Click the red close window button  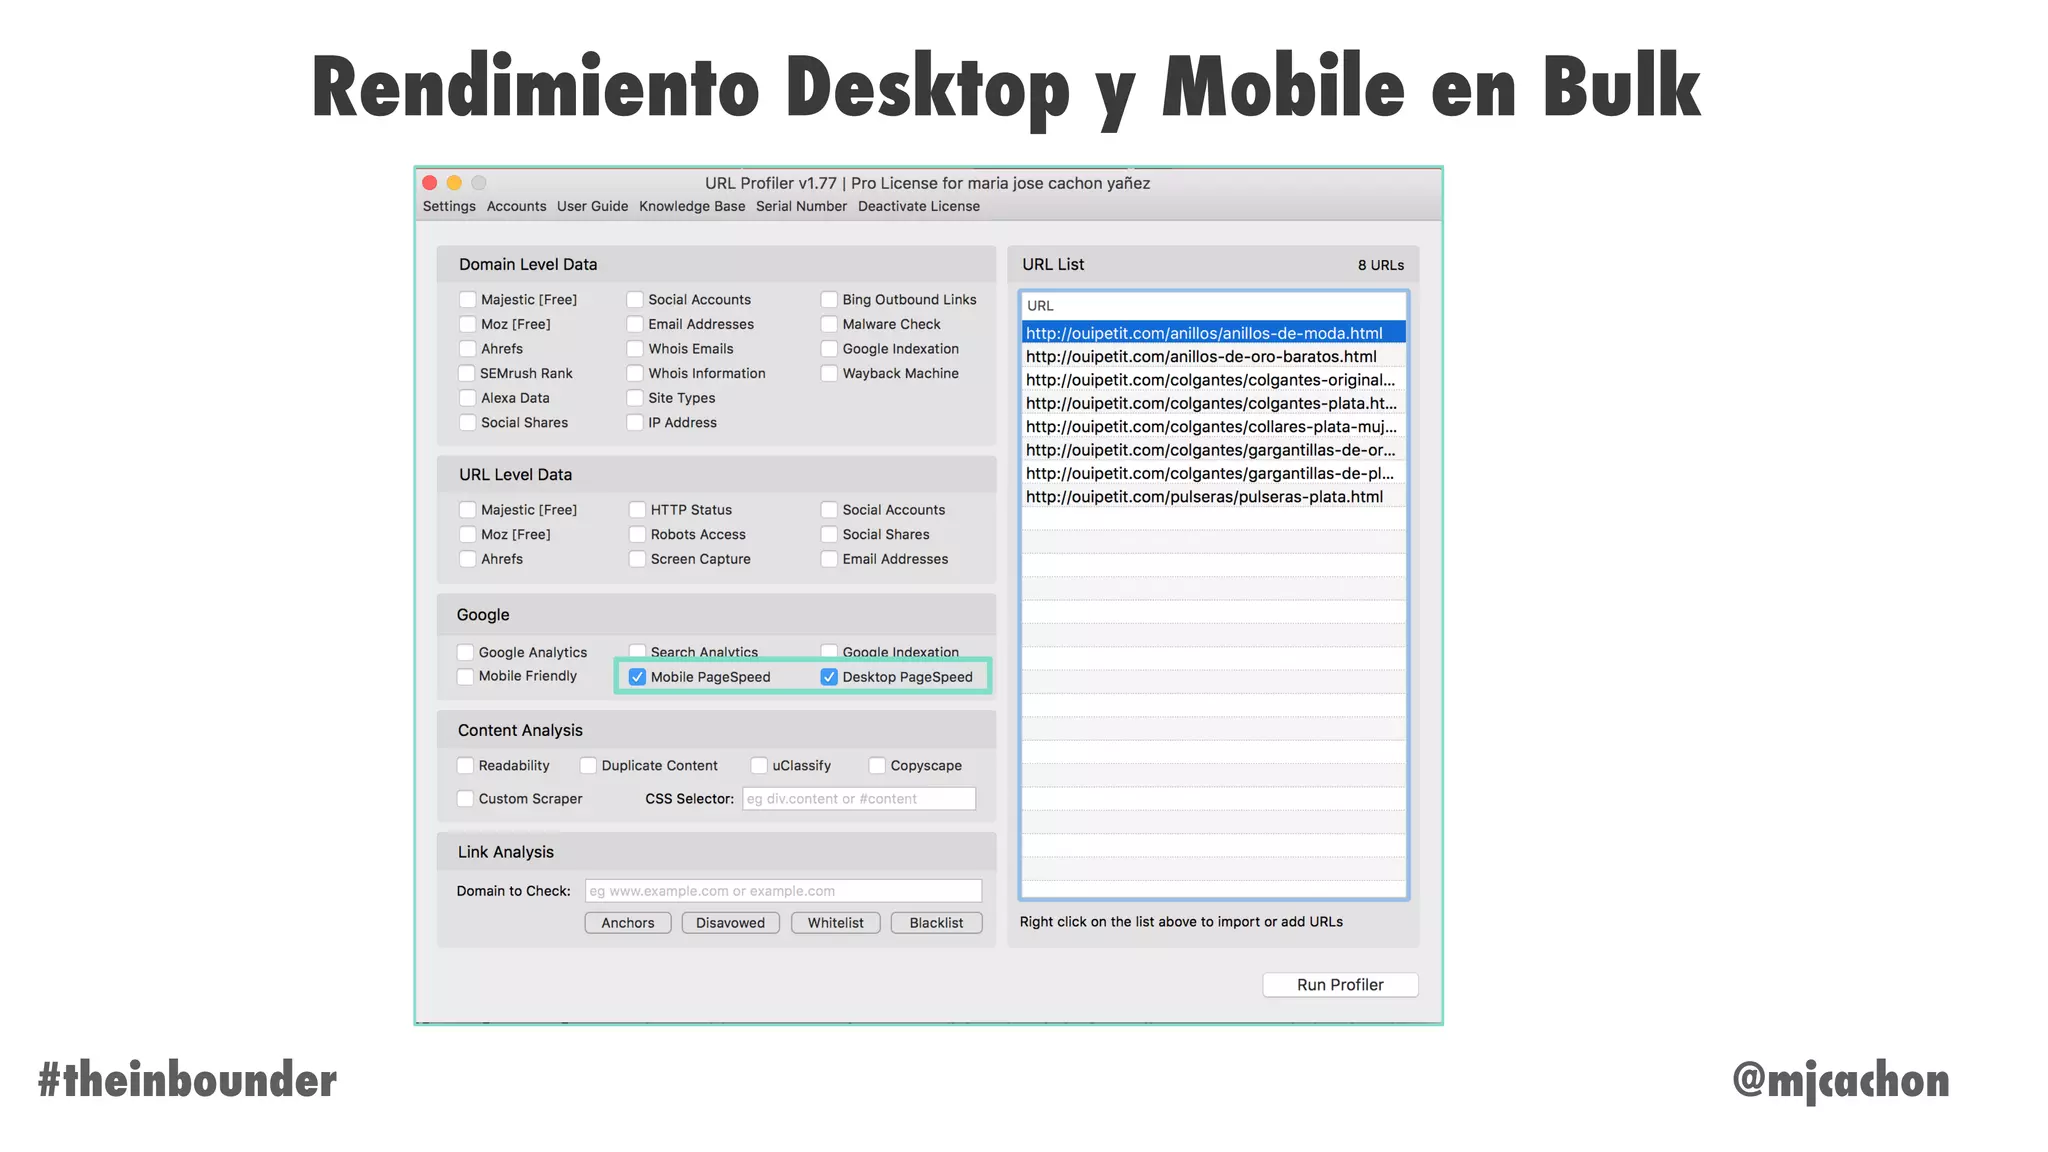coord(430,183)
